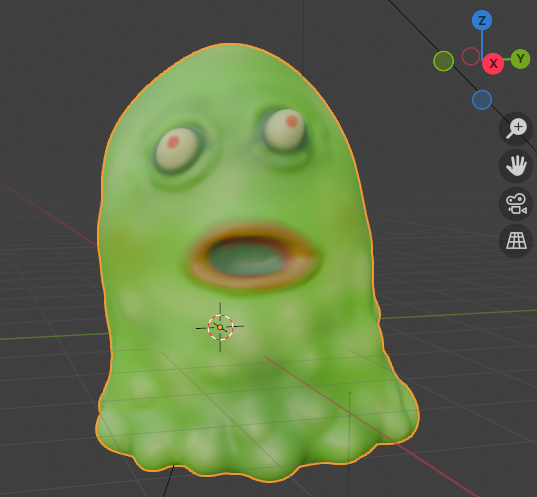Click the red pupil of right eye
This screenshot has height=497, width=537.
tap(292, 122)
